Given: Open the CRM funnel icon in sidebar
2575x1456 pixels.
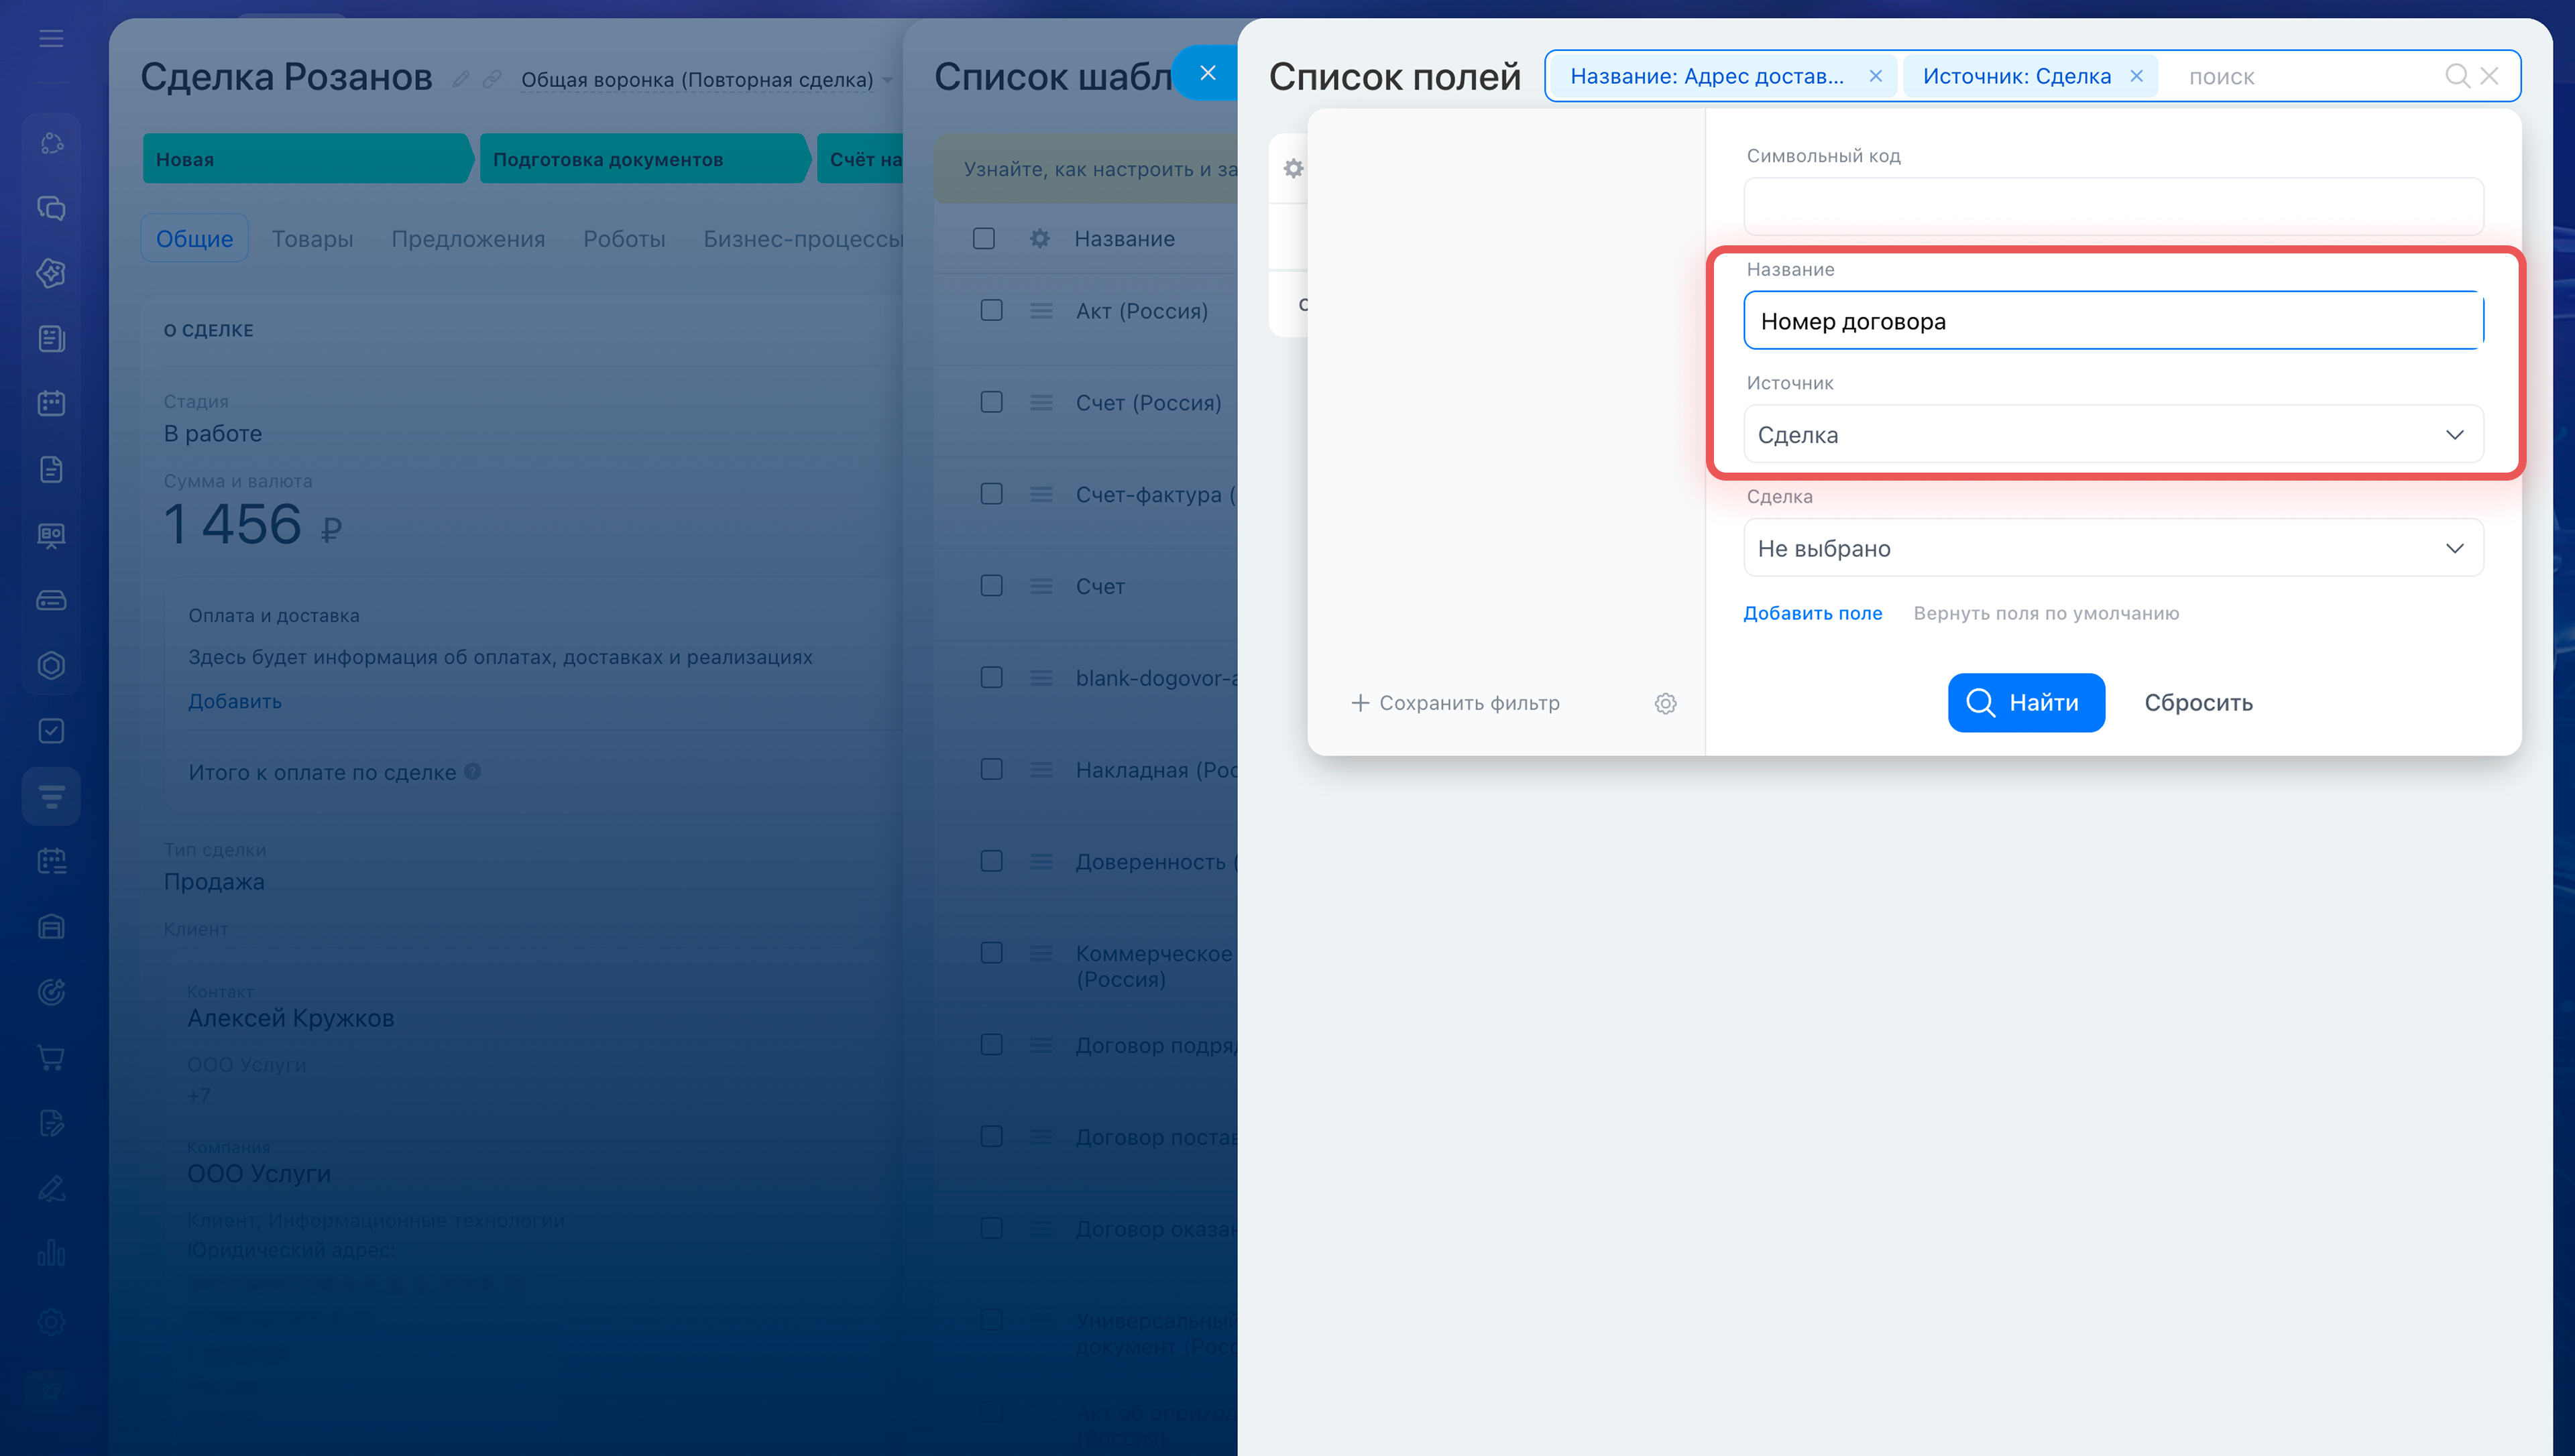Looking at the screenshot, I should point(51,796).
